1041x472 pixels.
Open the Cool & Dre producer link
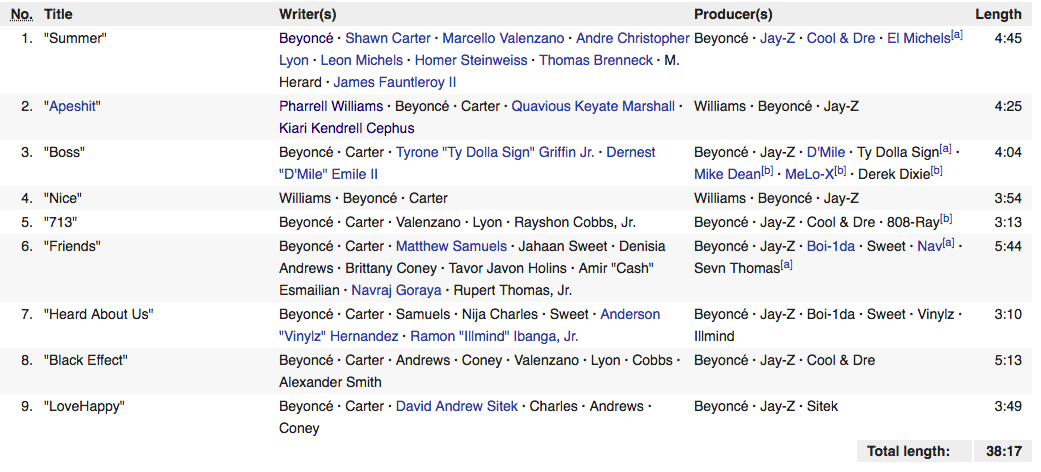841,38
